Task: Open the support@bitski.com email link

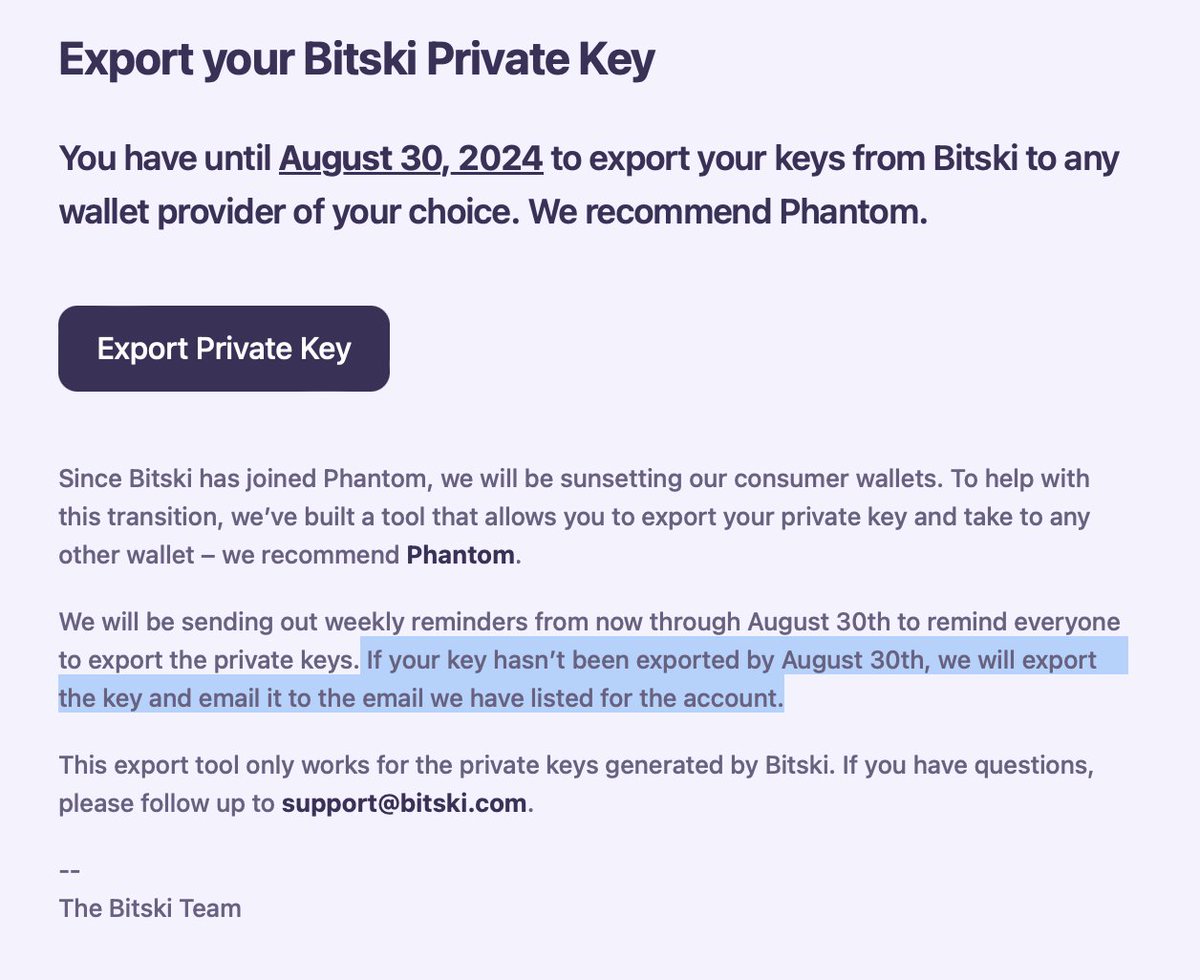Action: tap(403, 803)
